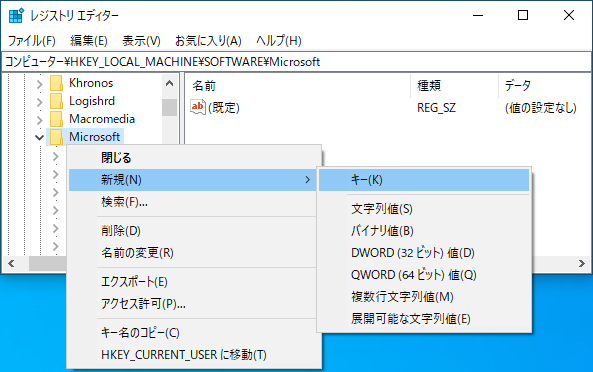Screen dimensions: 593x372
Task: Select キー(K) in the submenu
Action: [424, 180]
